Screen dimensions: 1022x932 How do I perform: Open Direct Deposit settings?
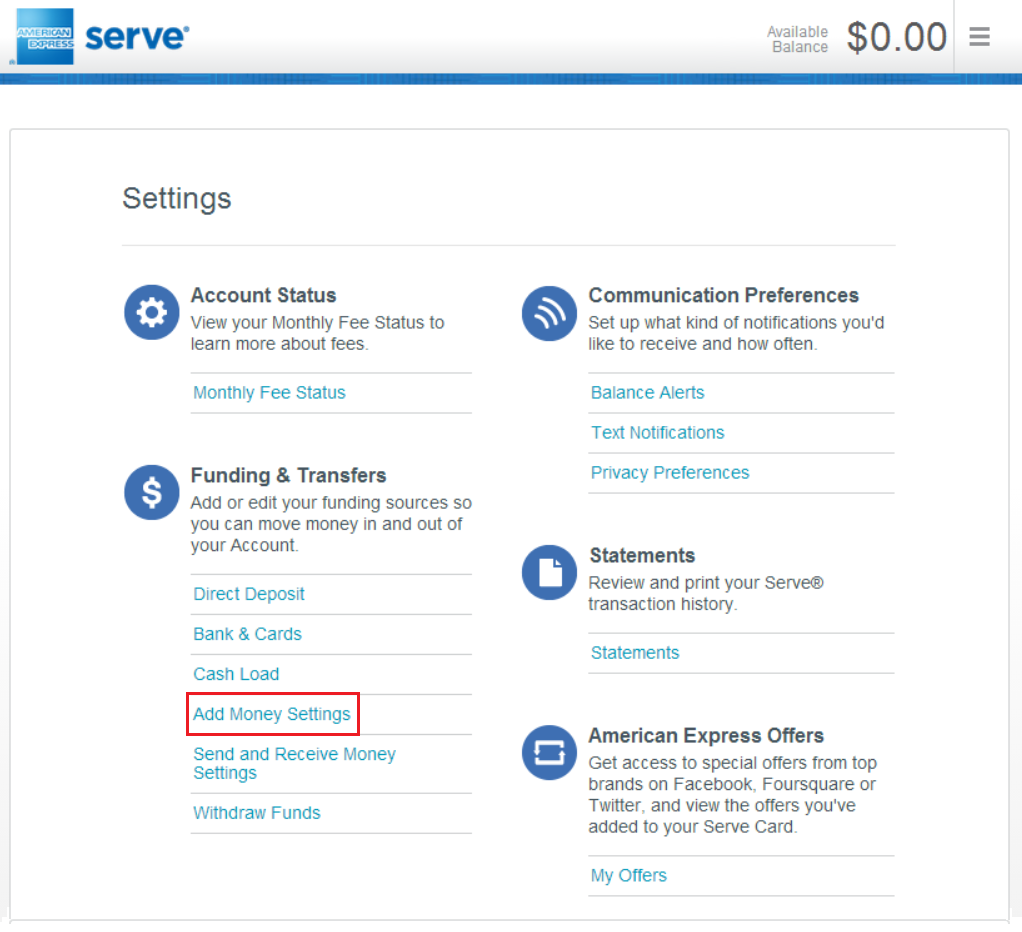coord(248,593)
